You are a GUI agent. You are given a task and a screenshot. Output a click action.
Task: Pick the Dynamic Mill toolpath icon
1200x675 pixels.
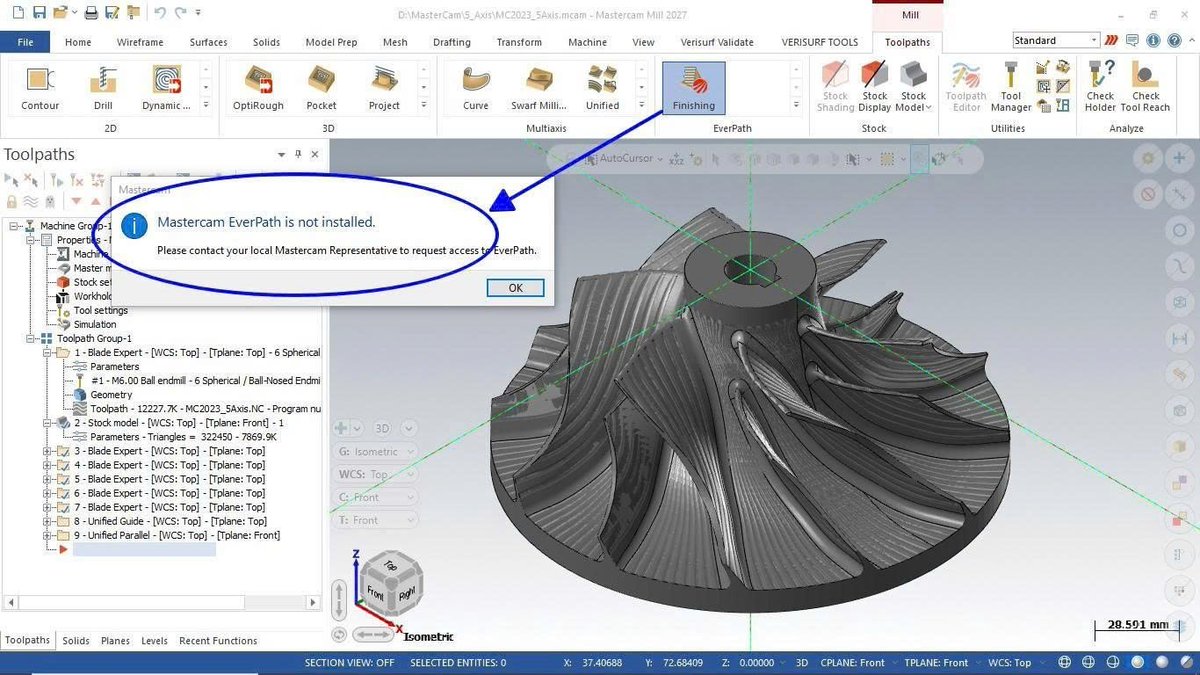pyautogui.click(x=167, y=88)
